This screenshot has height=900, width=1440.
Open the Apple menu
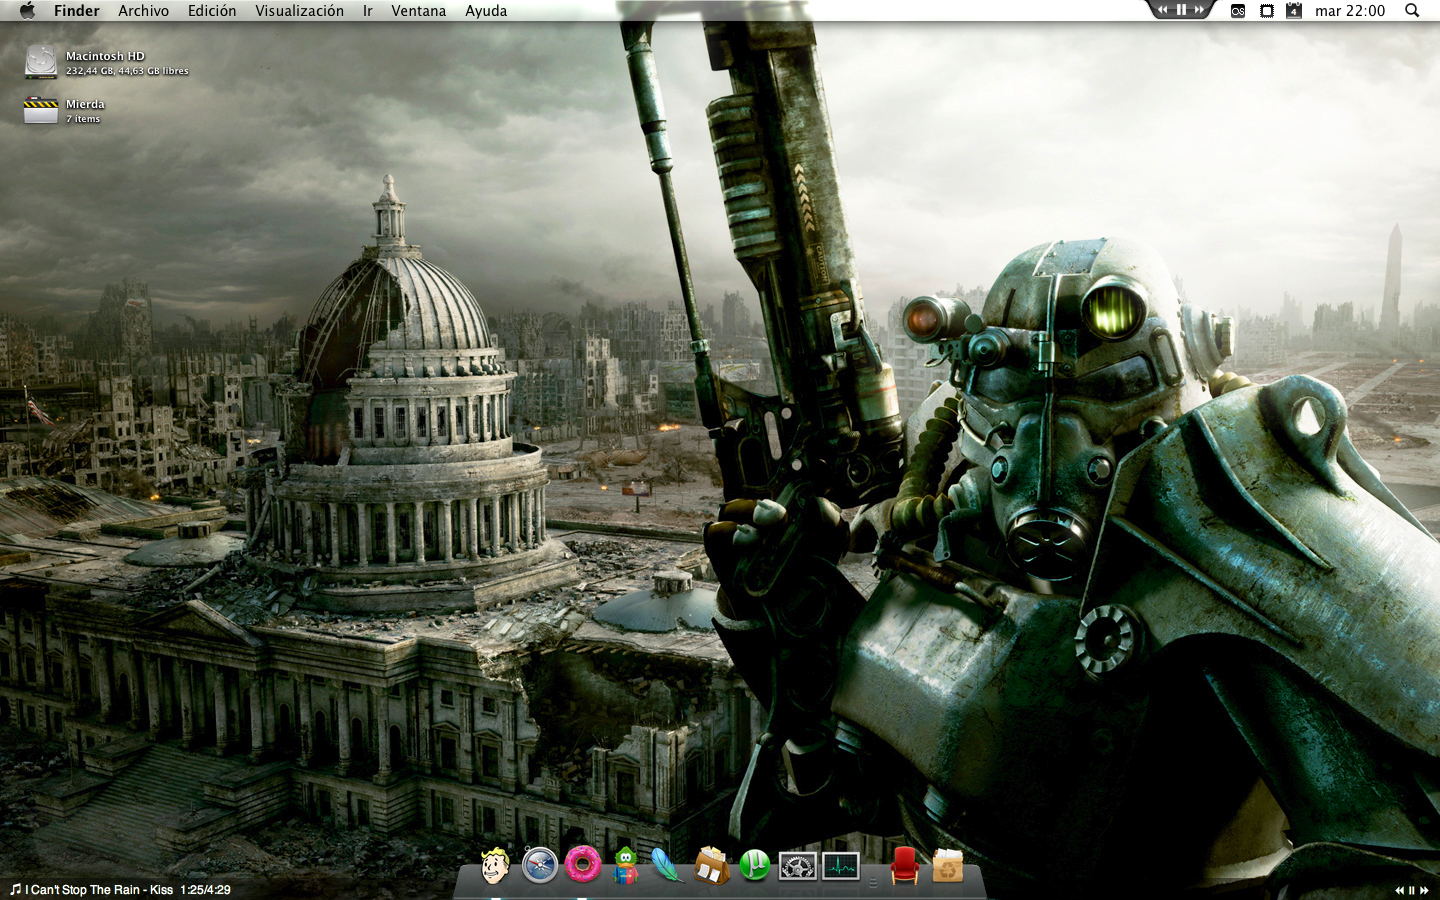pos(27,11)
